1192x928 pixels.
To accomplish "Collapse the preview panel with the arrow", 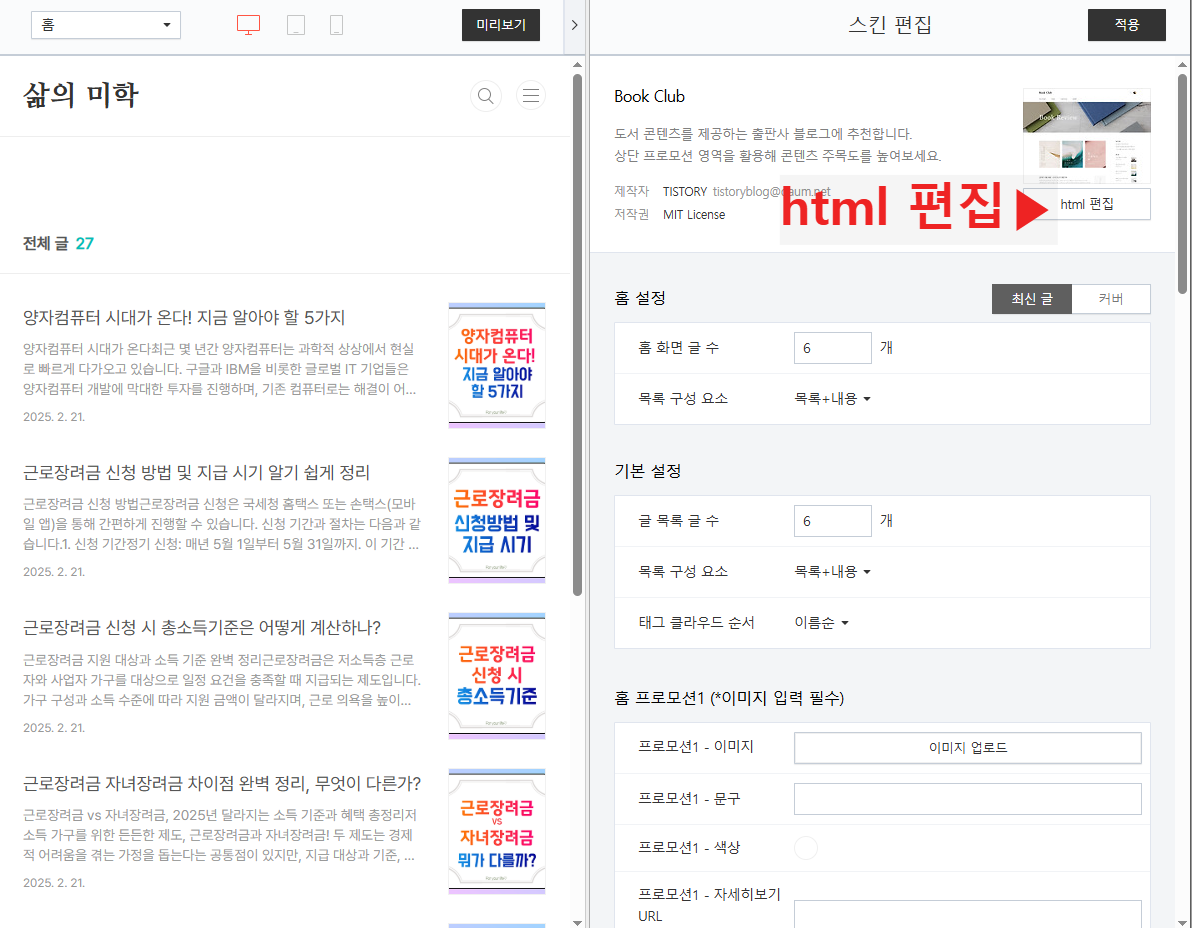I will (575, 25).
